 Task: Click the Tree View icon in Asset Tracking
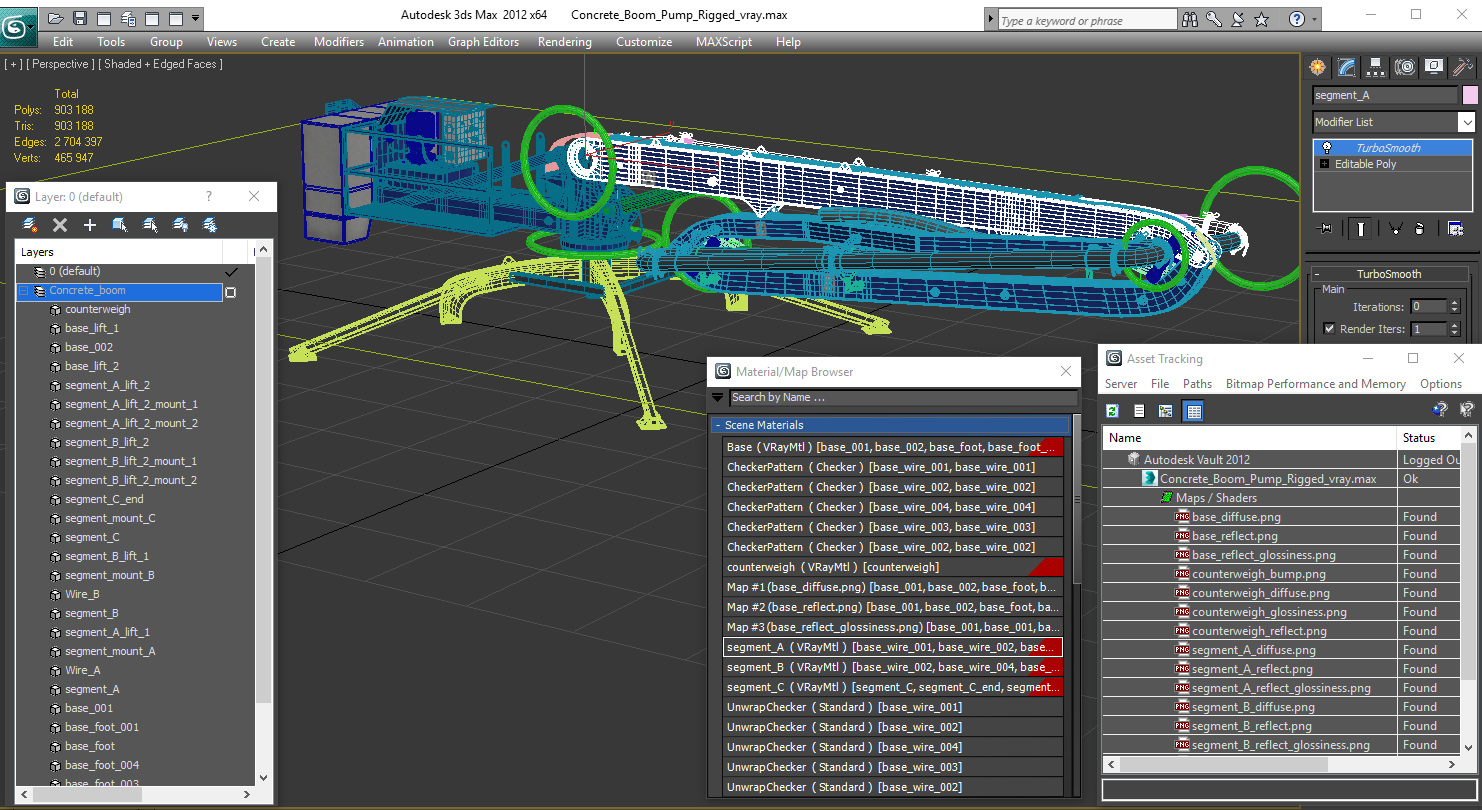pos(1166,410)
